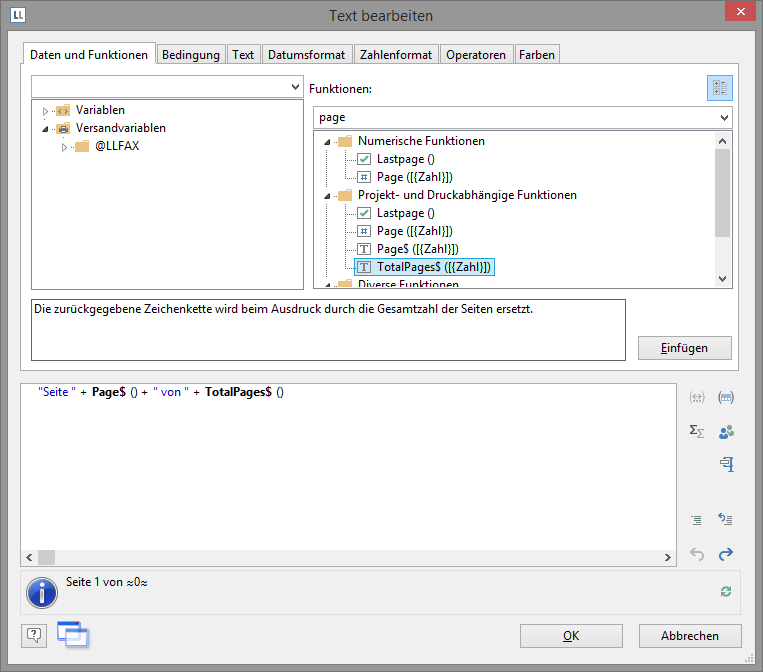Open the empty variables filter dropdown

tap(294, 88)
